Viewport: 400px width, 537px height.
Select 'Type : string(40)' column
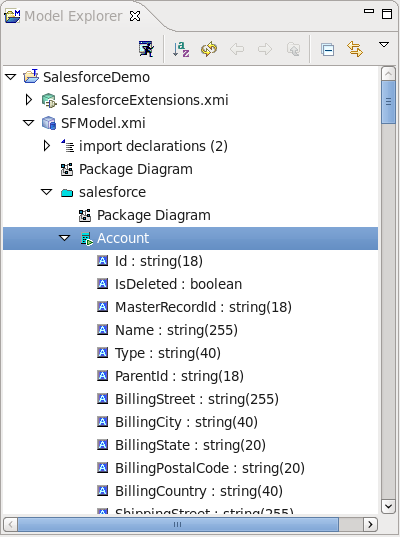point(168,353)
